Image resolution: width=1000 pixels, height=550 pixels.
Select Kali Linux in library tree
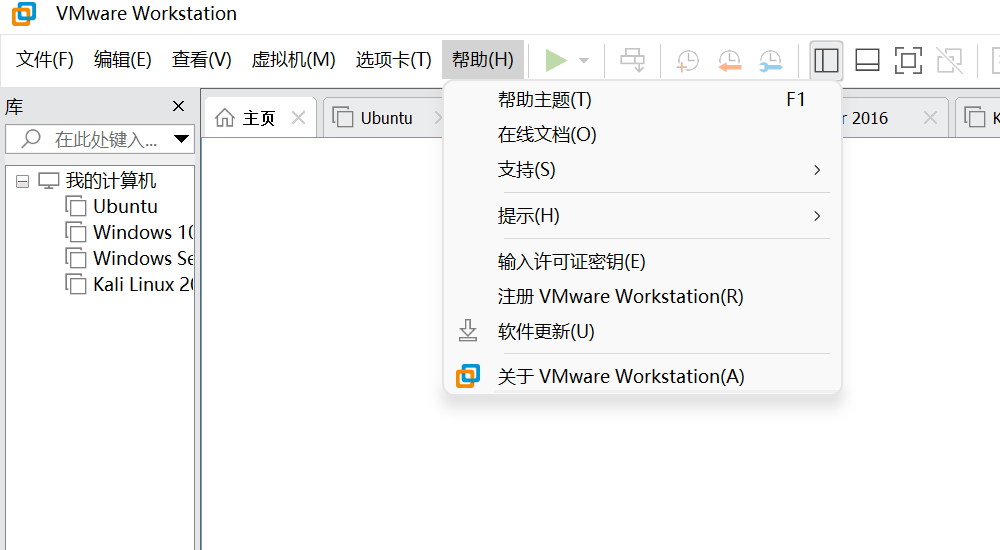[140, 284]
